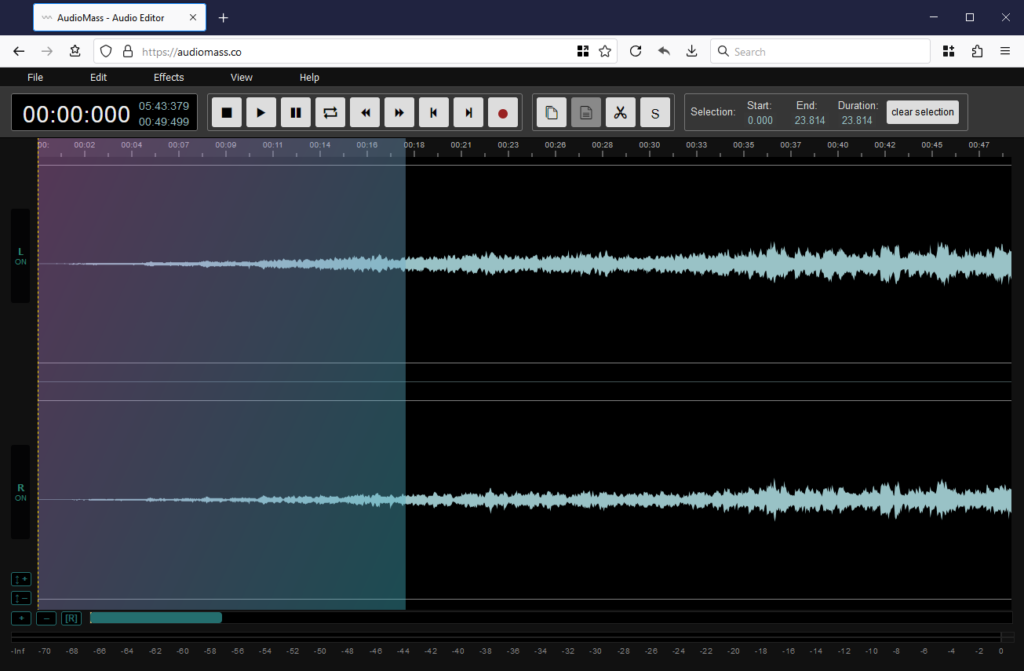Open the File menu

(35, 77)
